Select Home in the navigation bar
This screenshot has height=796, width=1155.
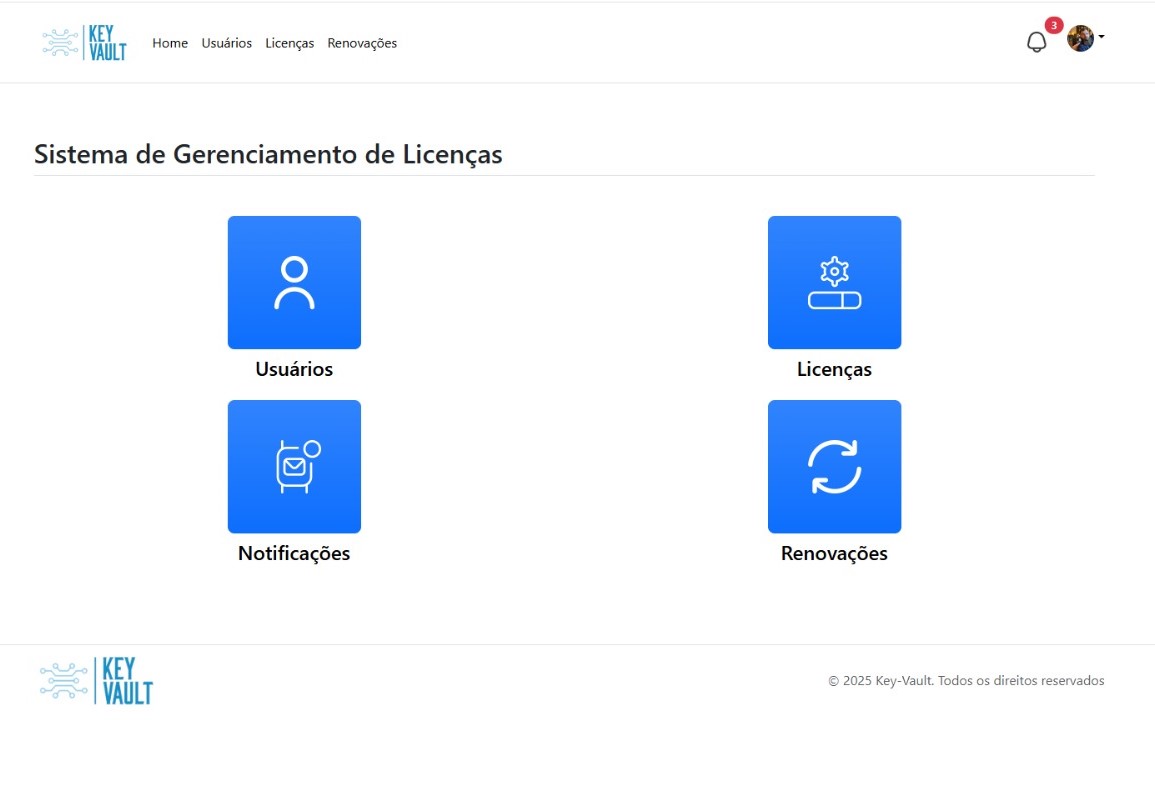[169, 43]
